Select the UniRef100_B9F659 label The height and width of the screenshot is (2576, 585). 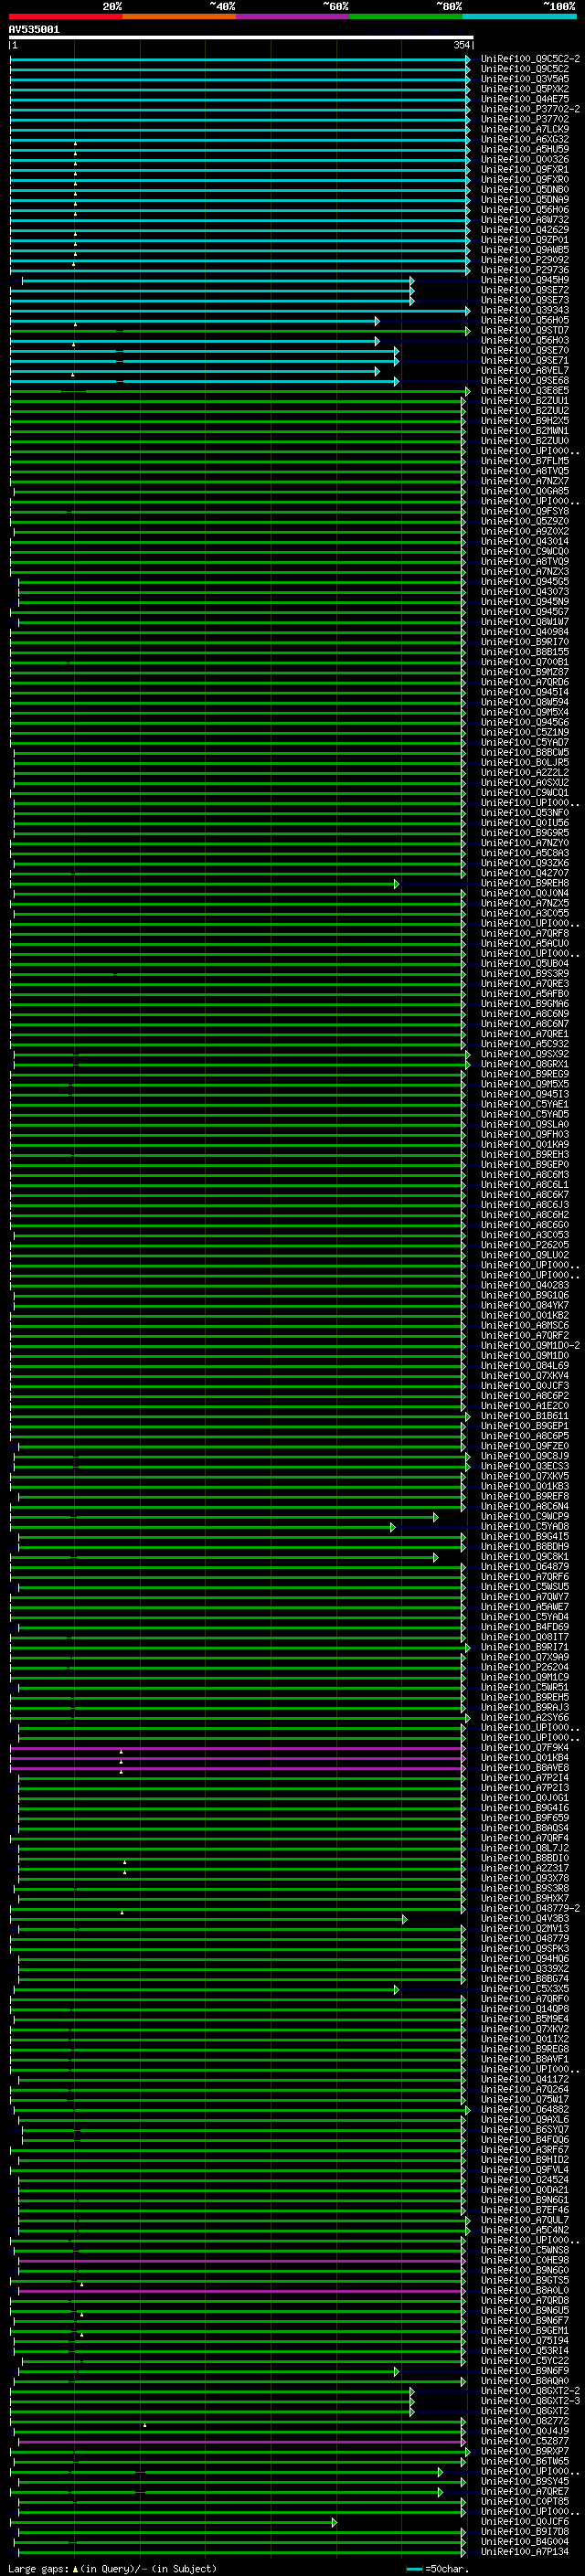[x=525, y=1817]
